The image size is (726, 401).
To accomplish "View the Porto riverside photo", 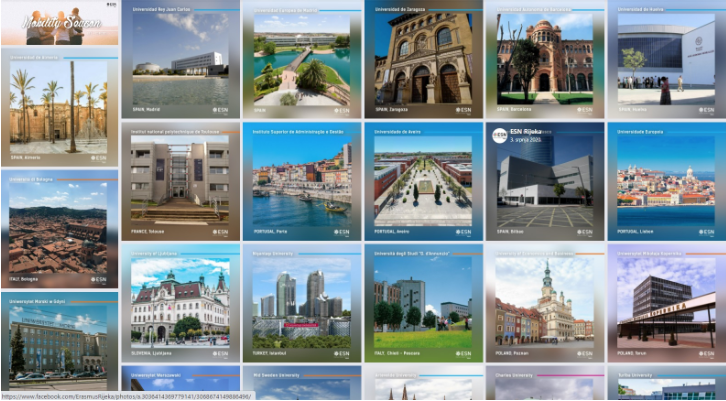I will (301, 181).
